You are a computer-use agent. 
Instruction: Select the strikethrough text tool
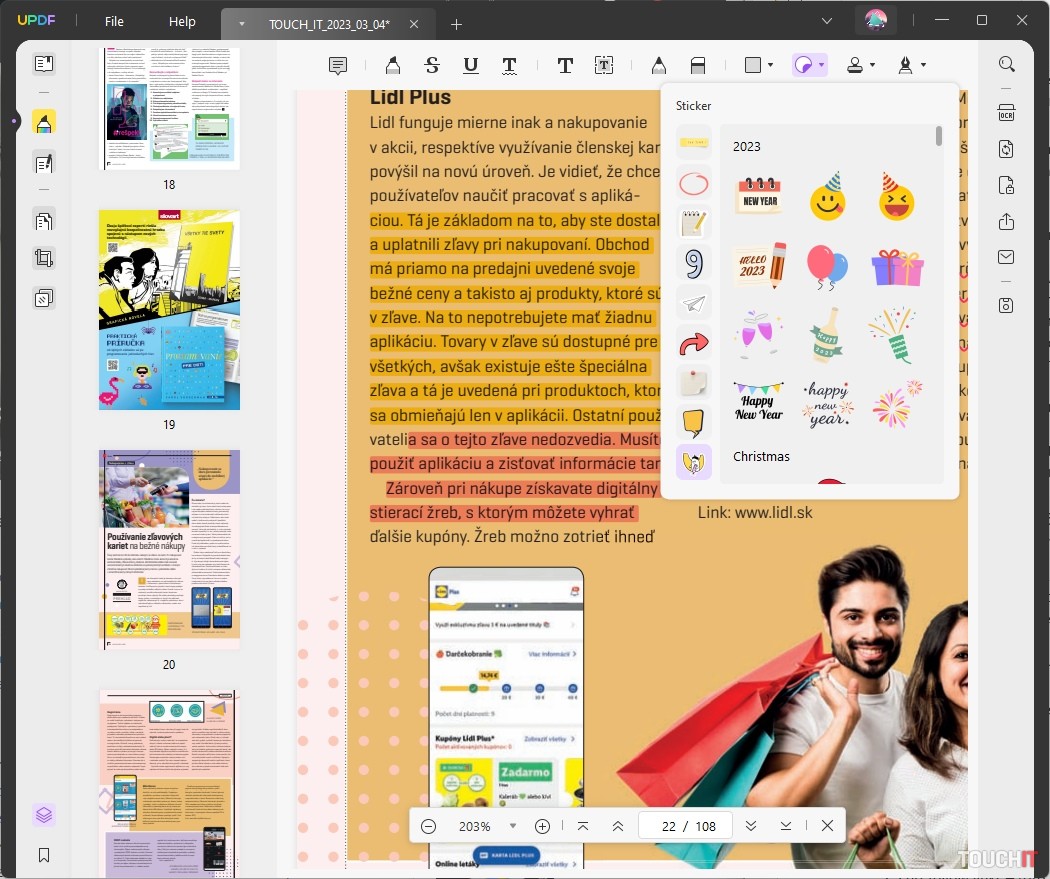click(x=432, y=66)
